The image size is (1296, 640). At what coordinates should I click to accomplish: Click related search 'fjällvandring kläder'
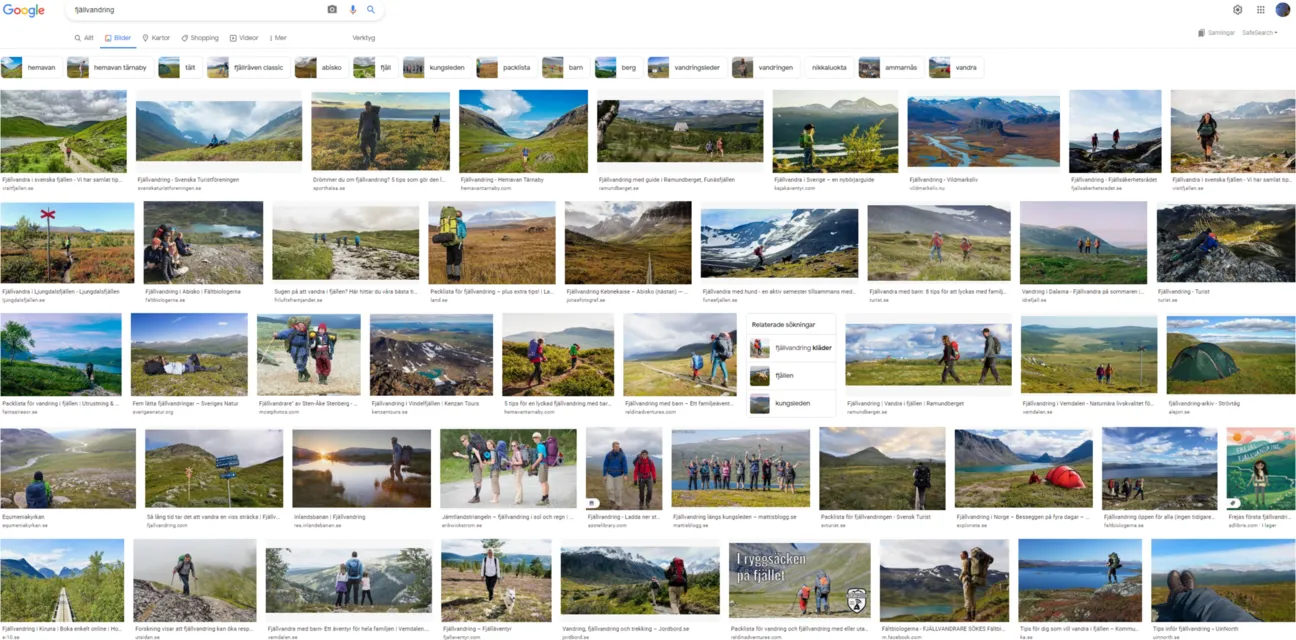[792, 348]
